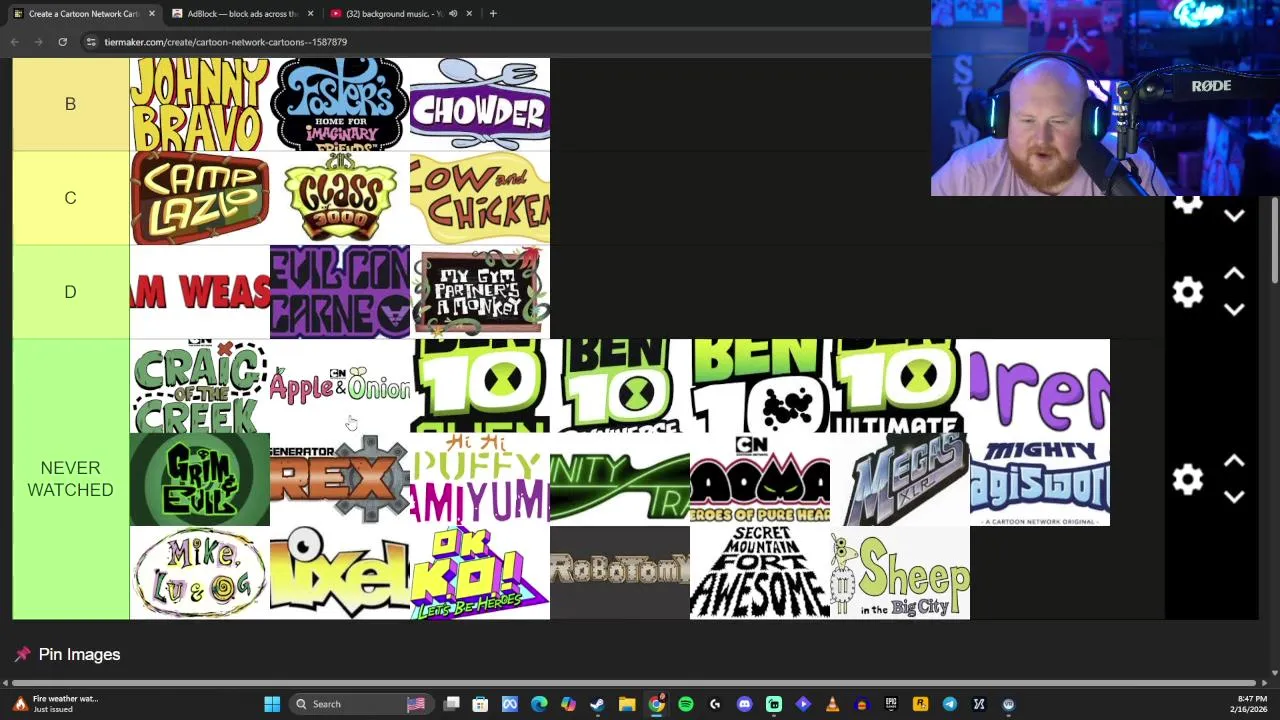
Task: Select the Foster's Home for Imaginary Friends logo
Action: pos(340,104)
